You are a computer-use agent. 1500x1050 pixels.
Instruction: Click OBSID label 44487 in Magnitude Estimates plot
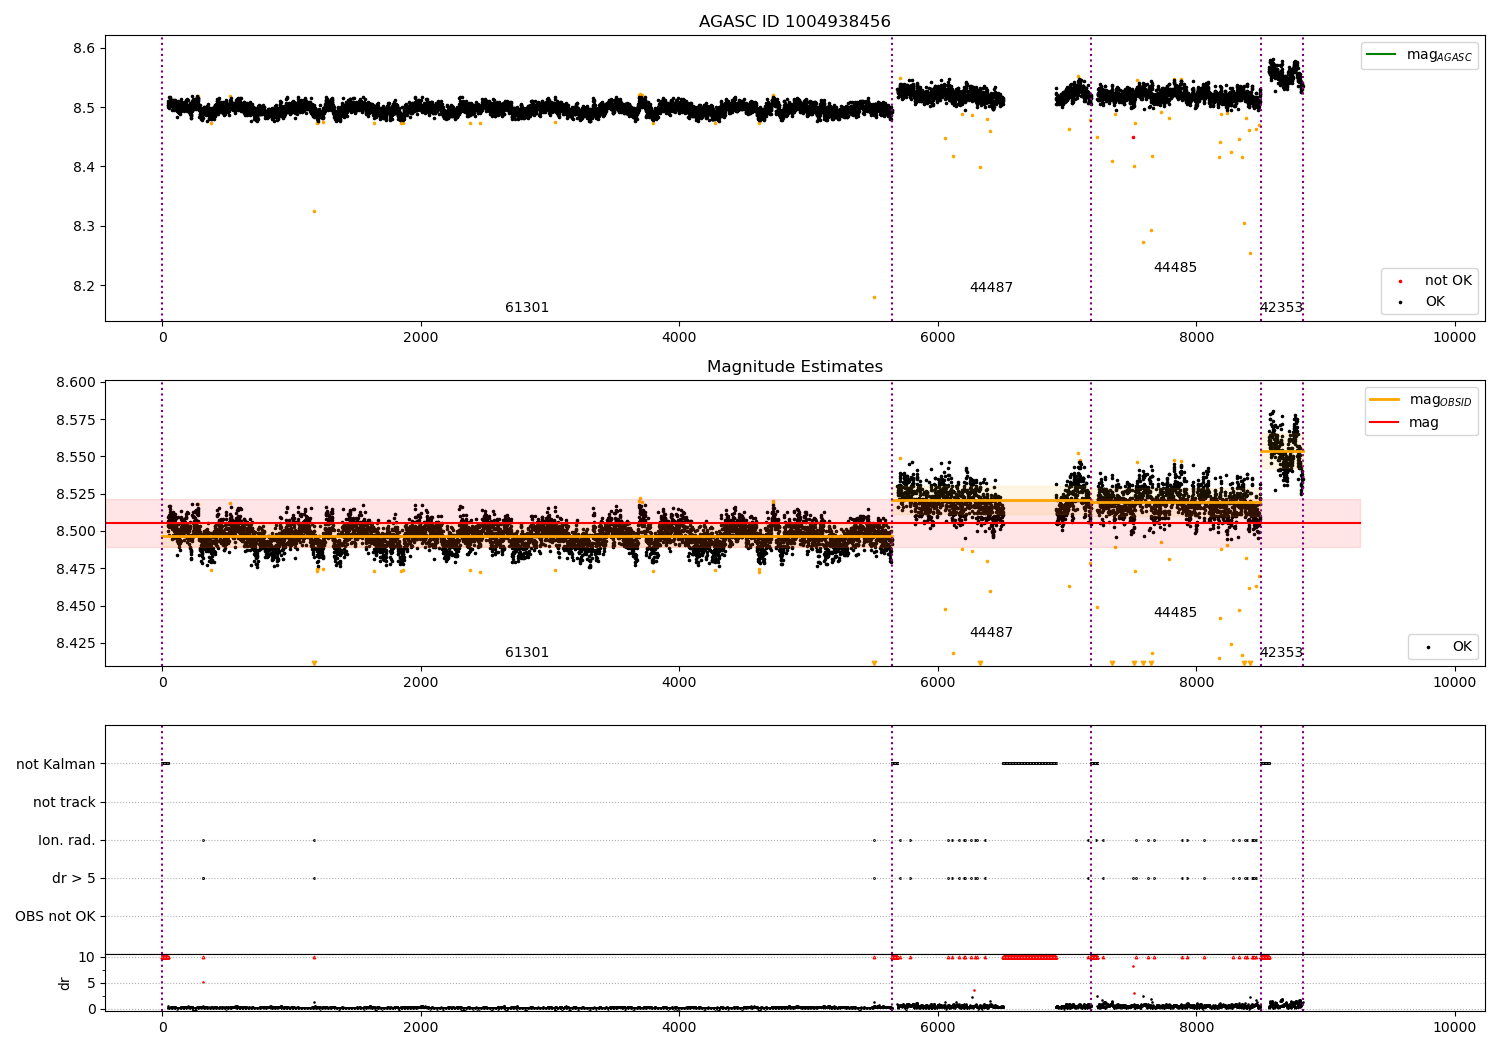991,633
